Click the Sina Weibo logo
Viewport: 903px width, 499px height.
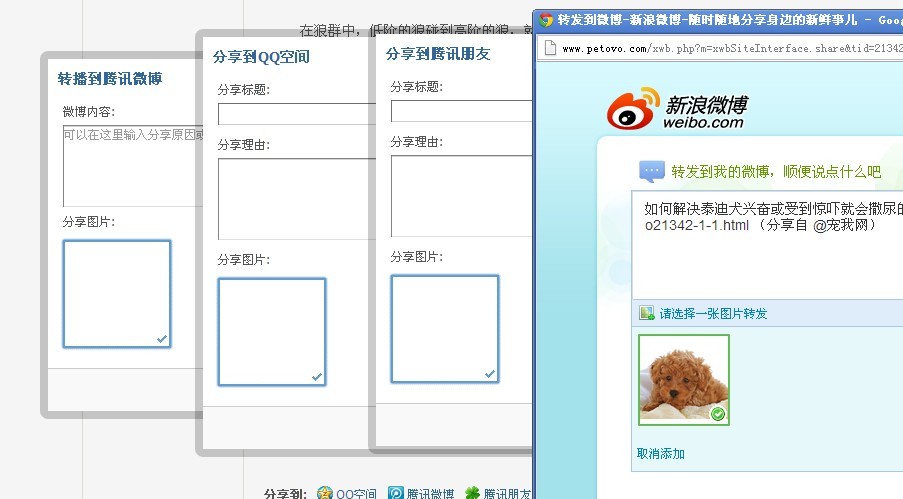pos(677,108)
